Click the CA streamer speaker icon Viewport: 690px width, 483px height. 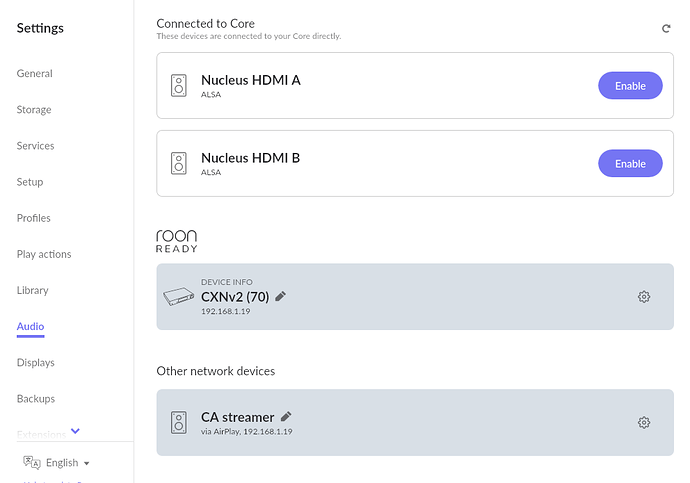(x=179, y=423)
